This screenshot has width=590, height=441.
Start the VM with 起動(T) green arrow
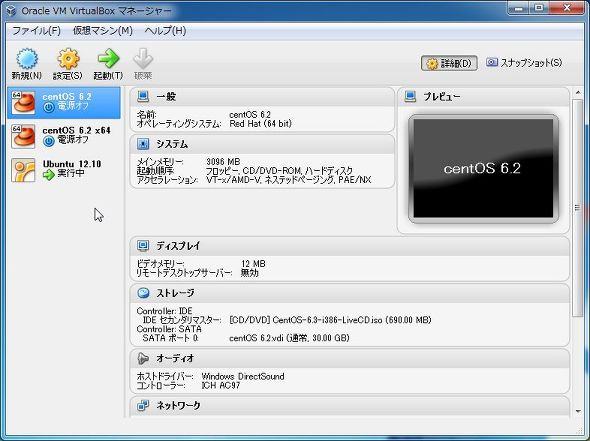click(x=108, y=59)
